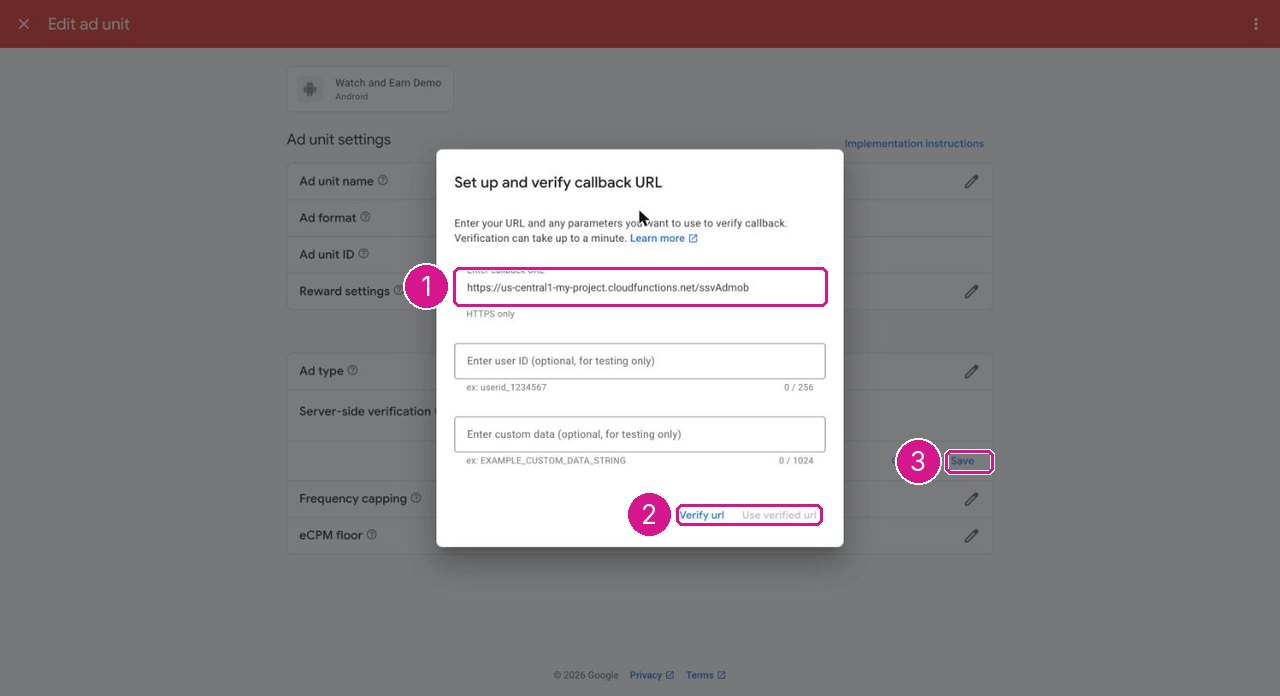Click the example userid_1234567 hint
1280x696 pixels.
506,387
